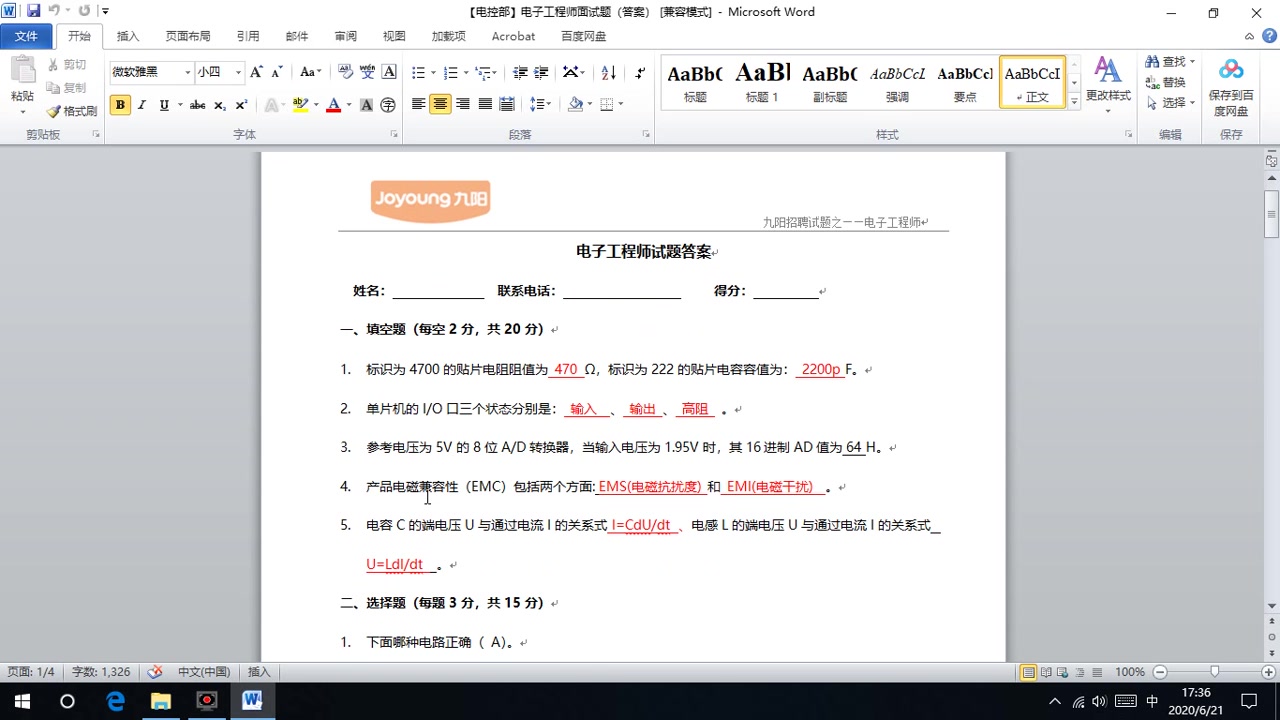Save to Baidu Netdisk (保存到百度网盘)
The height and width of the screenshot is (720, 1280).
(x=1231, y=86)
